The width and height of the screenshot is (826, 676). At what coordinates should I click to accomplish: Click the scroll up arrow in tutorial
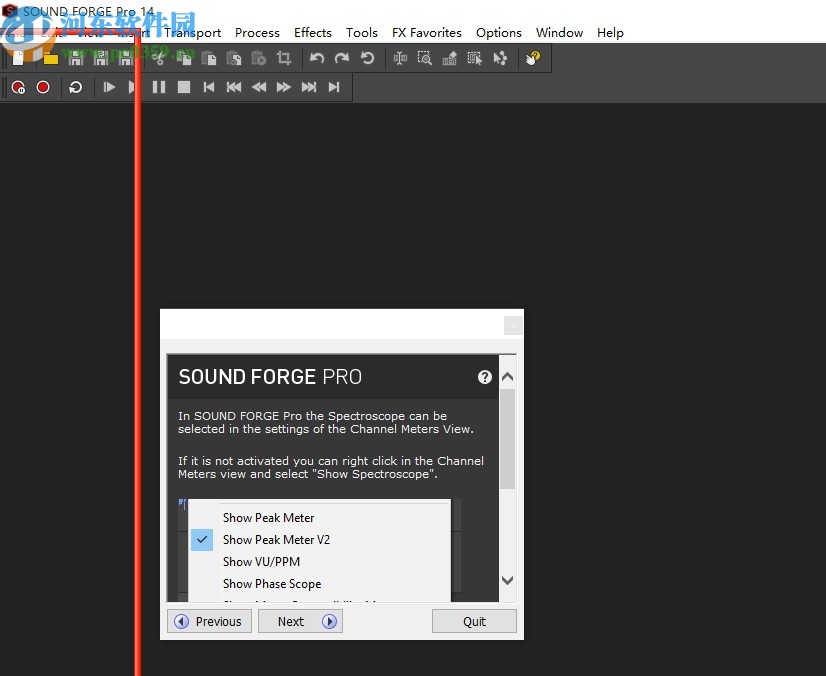pyautogui.click(x=507, y=377)
